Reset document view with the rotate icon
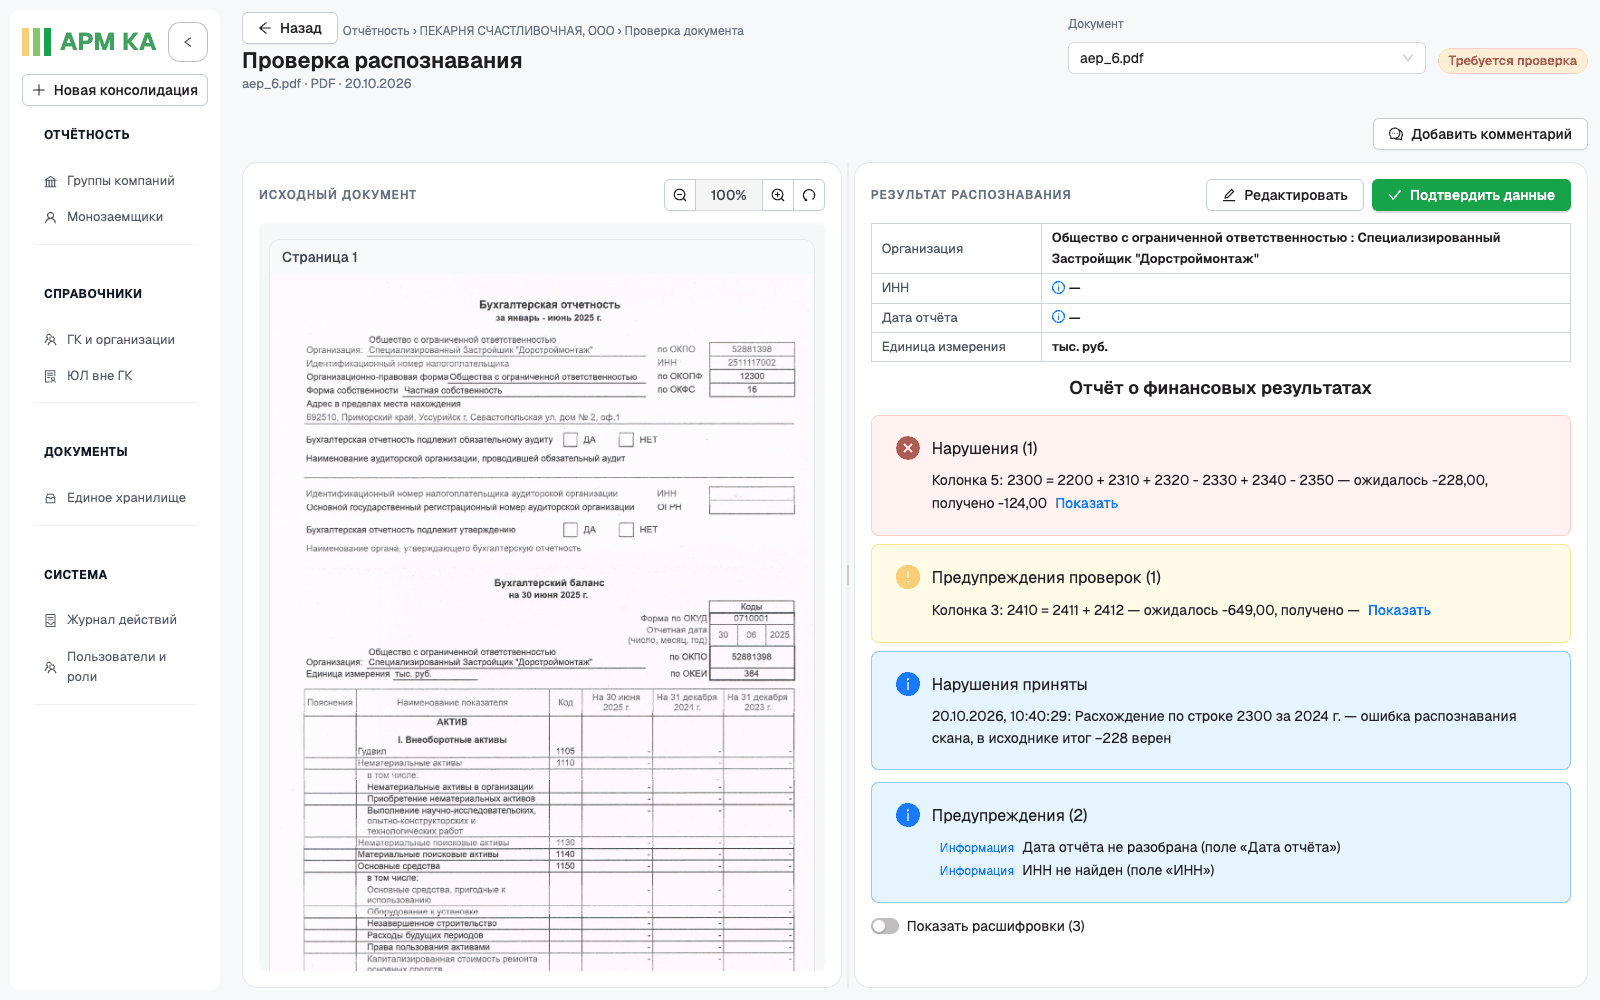Image resolution: width=1600 pixels, height=1000 pixels. tap(809, 195)
